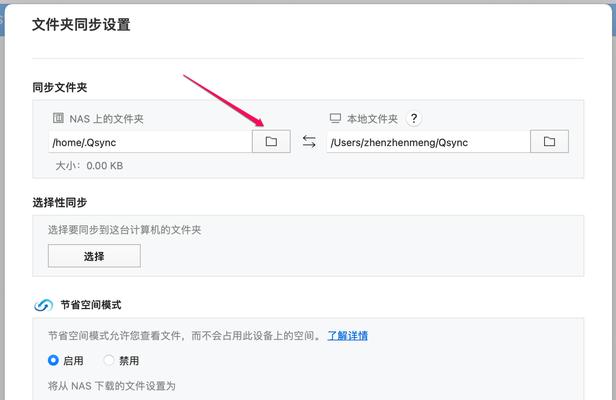Click the local computer monitor icon
Screen dimensions: 616x400
click(335, 118)
